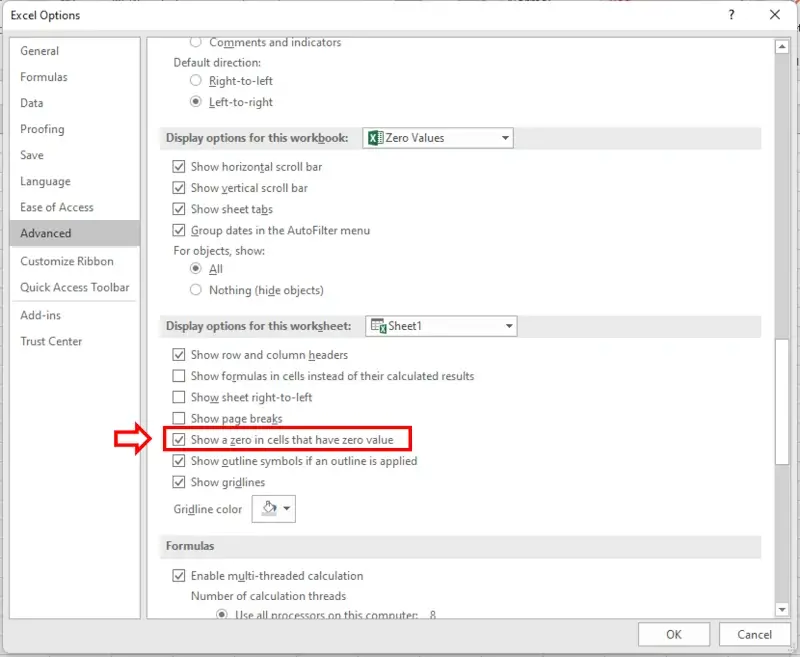800x657 pixels.
Task: Select Nothing (hide objects) option
Action: click(x=196, y=290)
